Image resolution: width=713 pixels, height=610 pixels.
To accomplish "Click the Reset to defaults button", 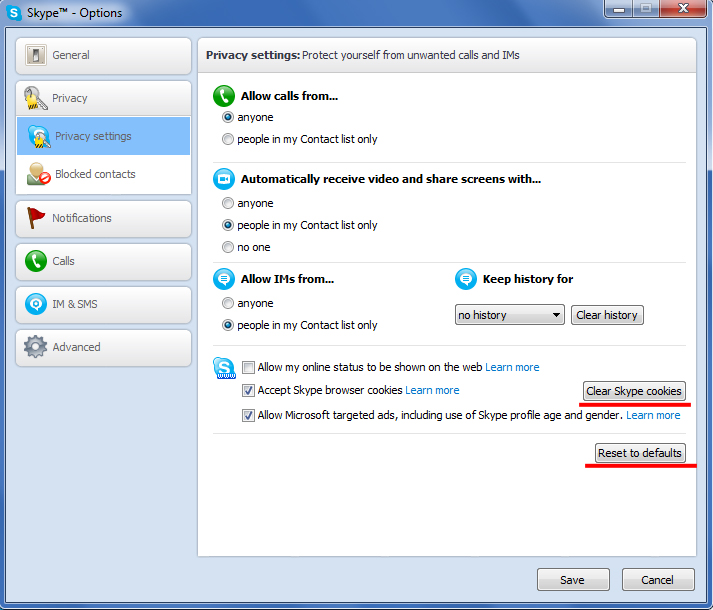I will [x=640, y=453].
